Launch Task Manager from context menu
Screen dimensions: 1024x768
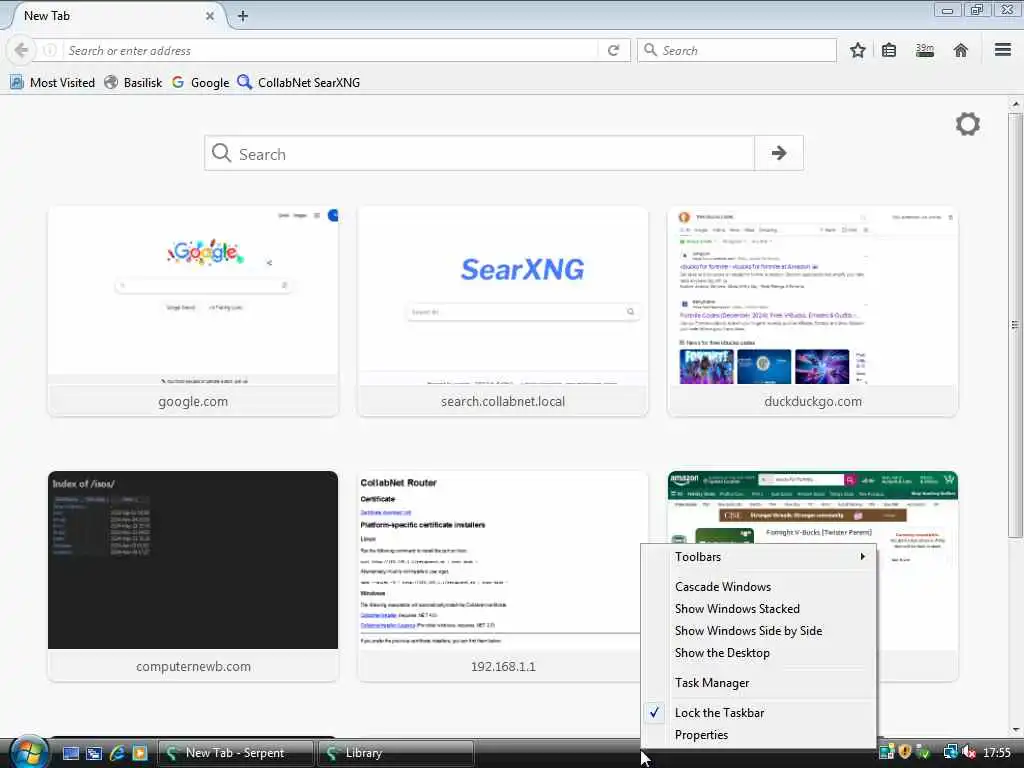coord(759,682)
